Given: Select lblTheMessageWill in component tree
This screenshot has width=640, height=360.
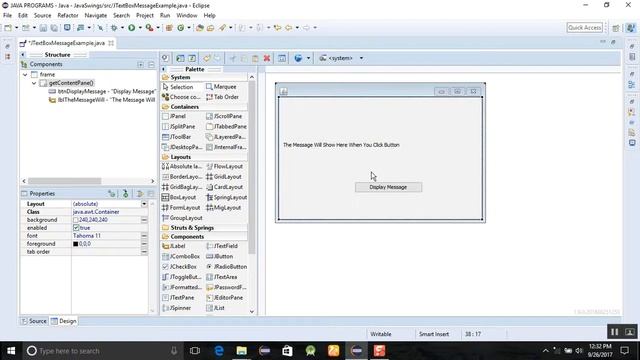Looking at the screenshot, I should 102,100.
